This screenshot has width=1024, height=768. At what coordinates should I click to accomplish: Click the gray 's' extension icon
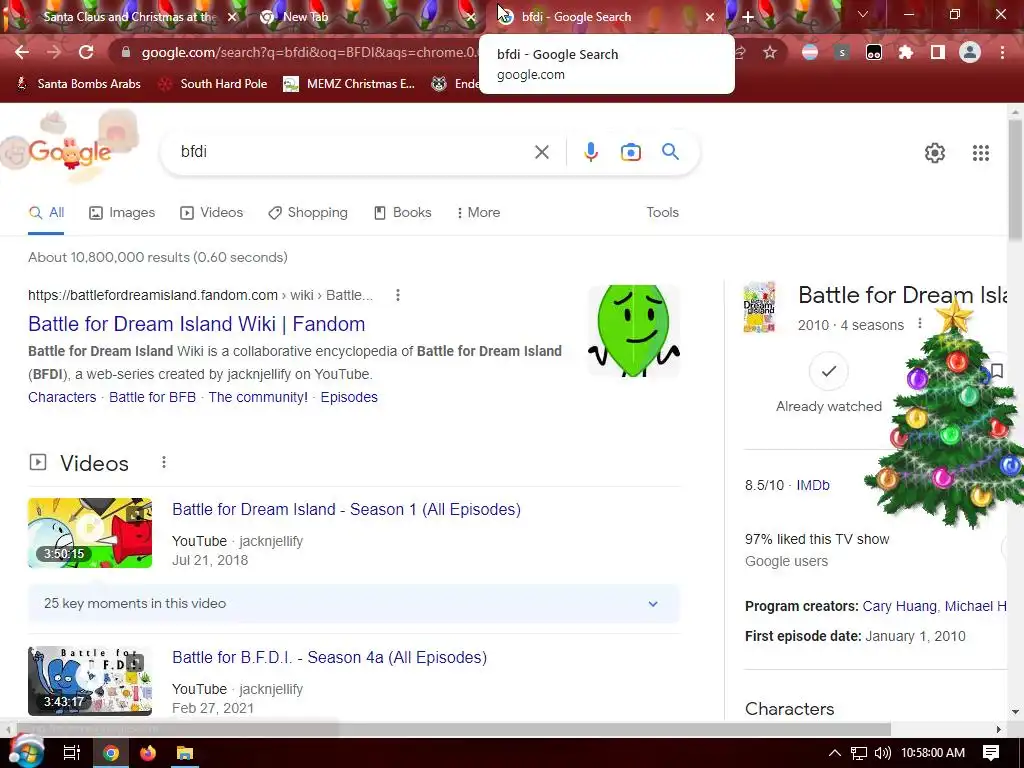842,52
